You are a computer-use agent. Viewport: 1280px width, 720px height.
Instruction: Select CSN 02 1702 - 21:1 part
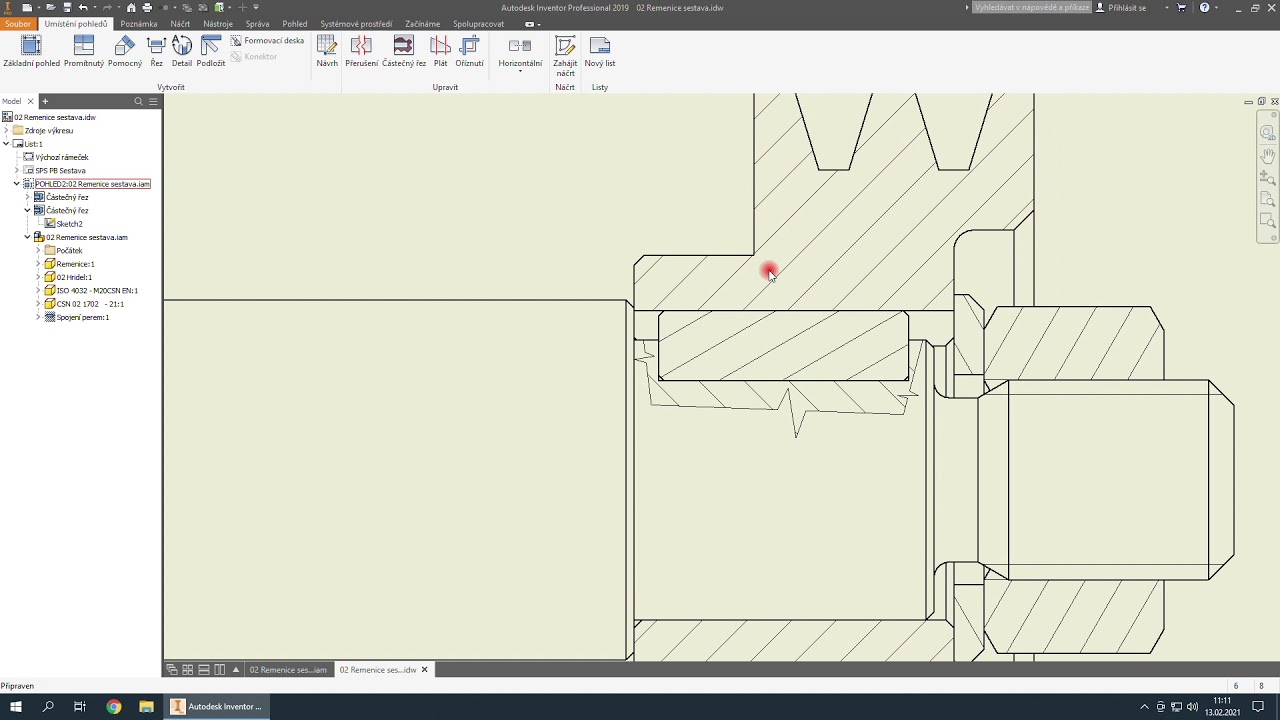(90, 304)
